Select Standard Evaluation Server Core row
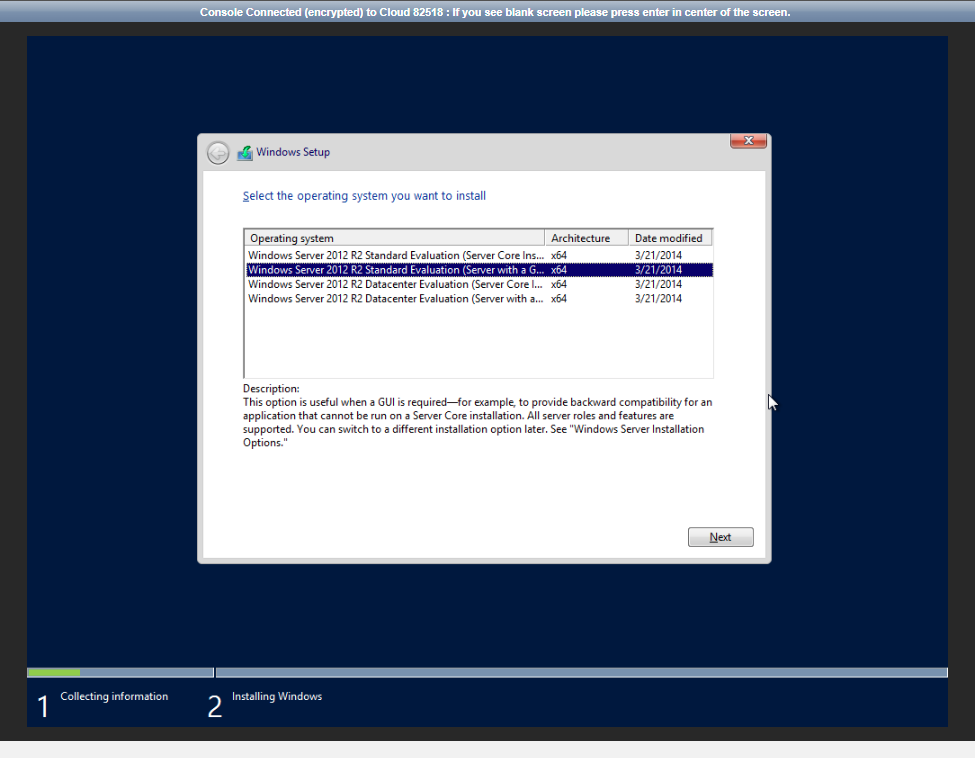 (x=479, y=255)
